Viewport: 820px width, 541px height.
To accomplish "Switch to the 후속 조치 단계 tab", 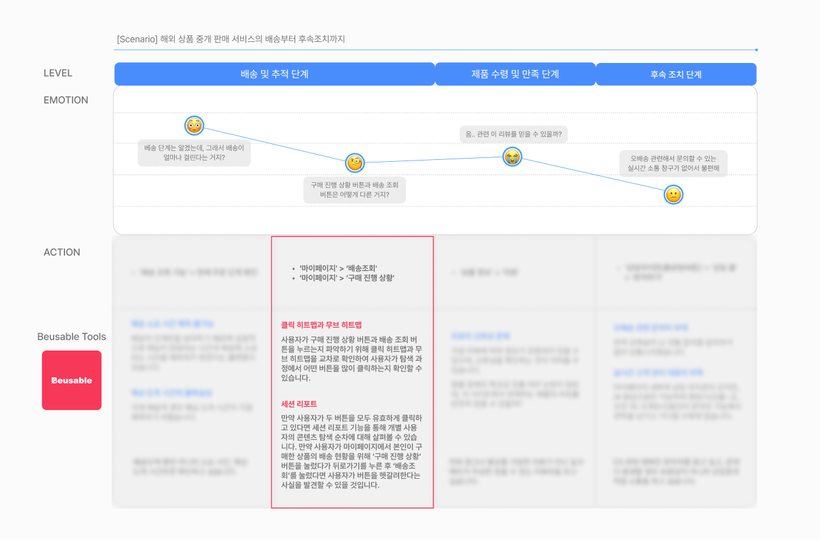I will (676, 74).
